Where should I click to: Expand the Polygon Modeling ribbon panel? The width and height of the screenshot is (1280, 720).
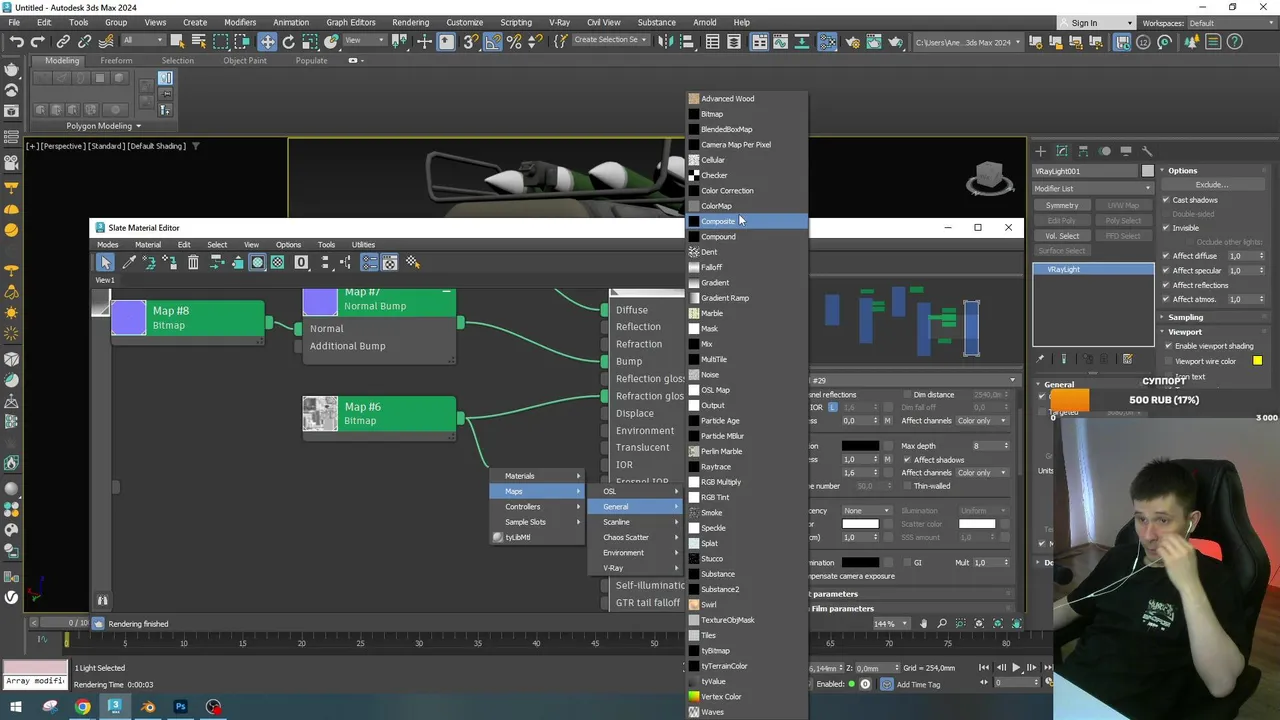(104, 126)
